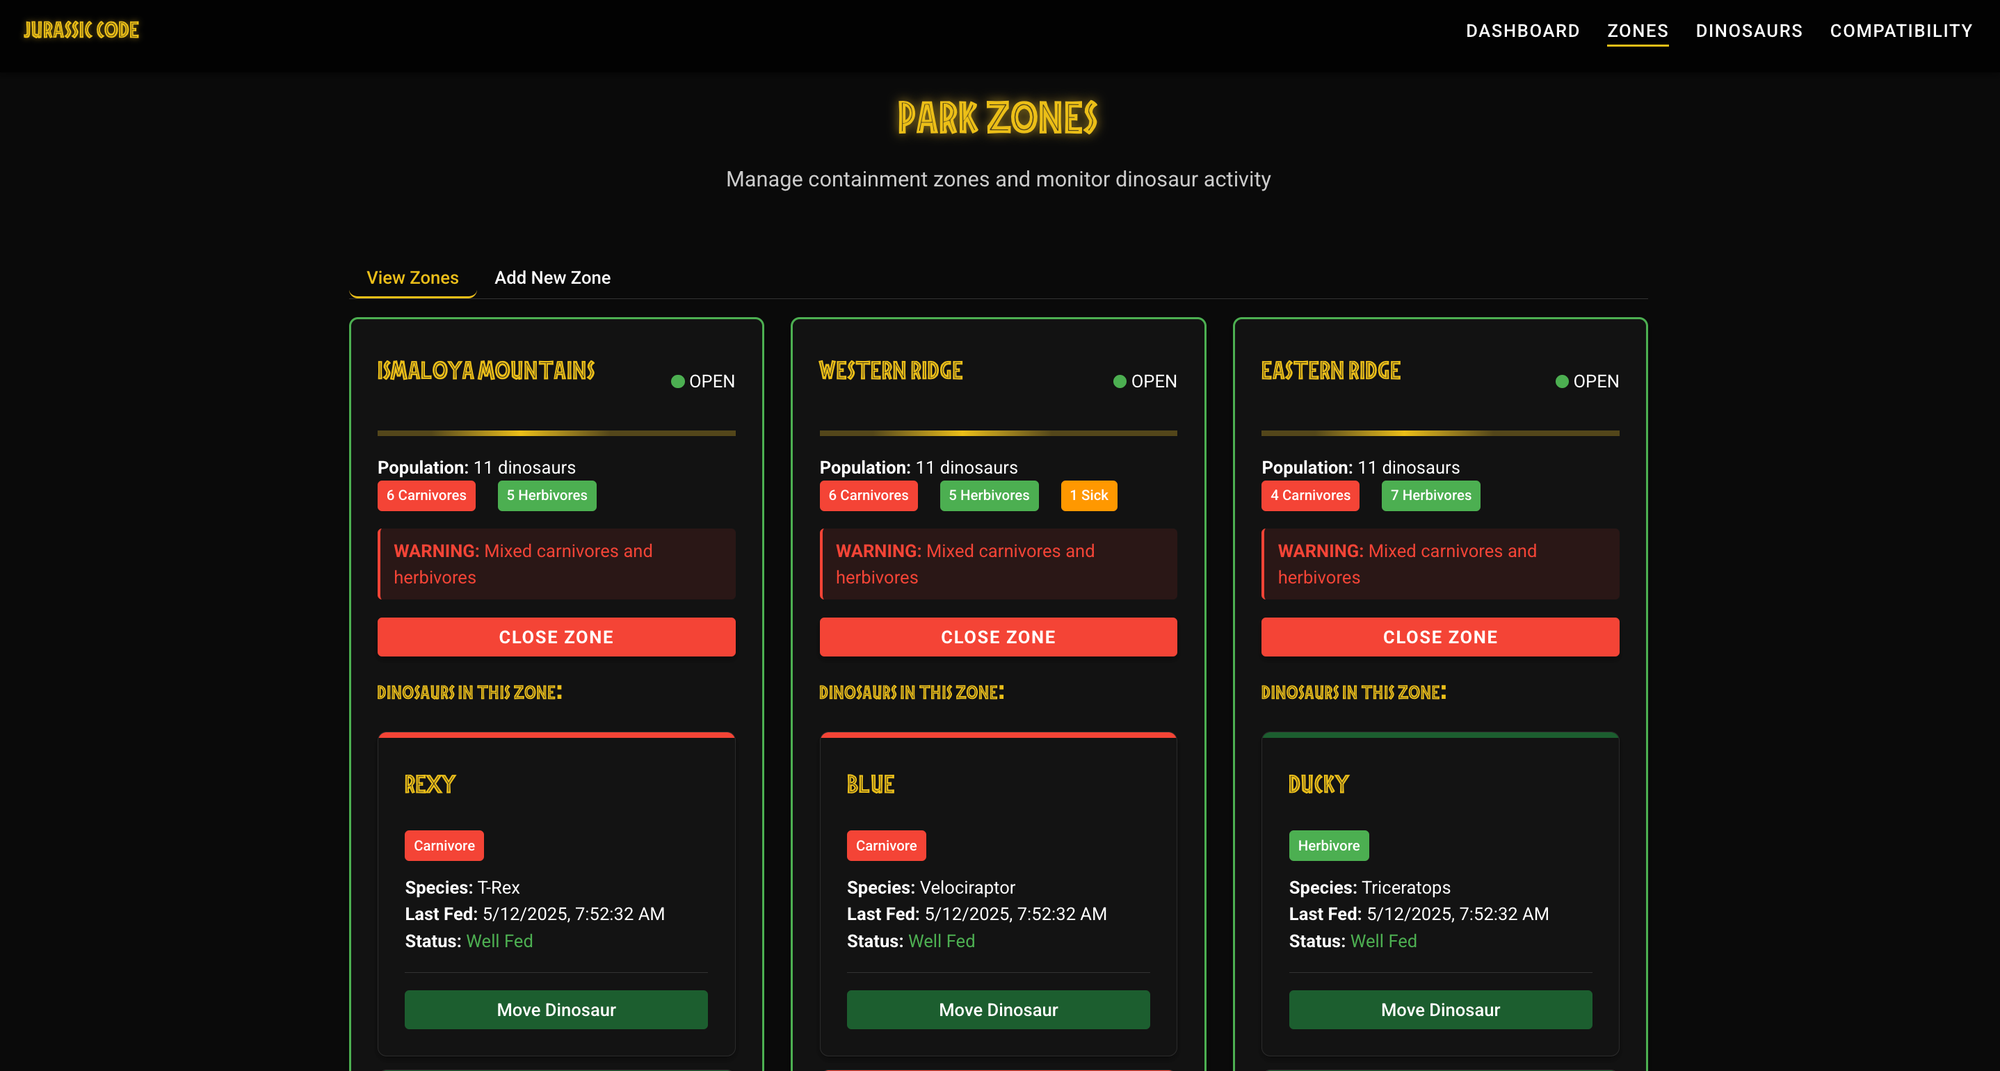This screenshot has height=1071, width=2000.
Task: Click the Ducky dinosaur name
Action: click(x=1319, y=785)
